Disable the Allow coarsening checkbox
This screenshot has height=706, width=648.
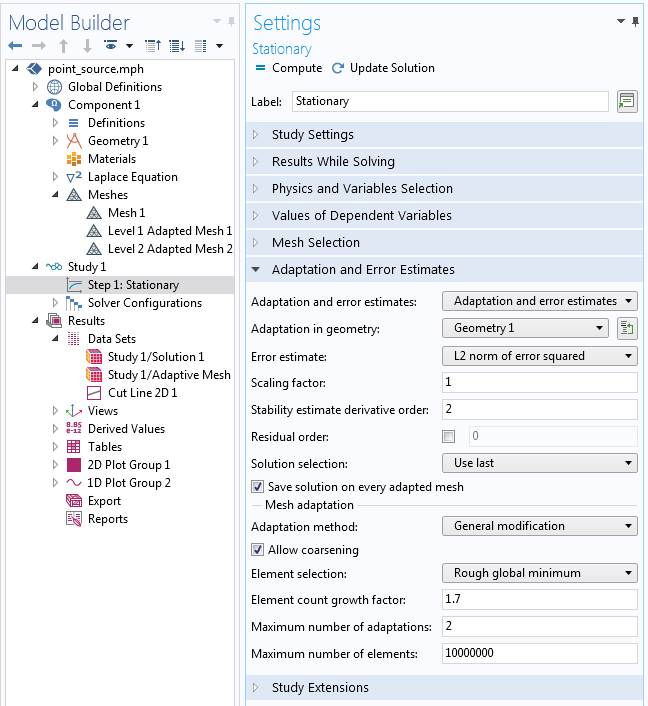(258, 550)
